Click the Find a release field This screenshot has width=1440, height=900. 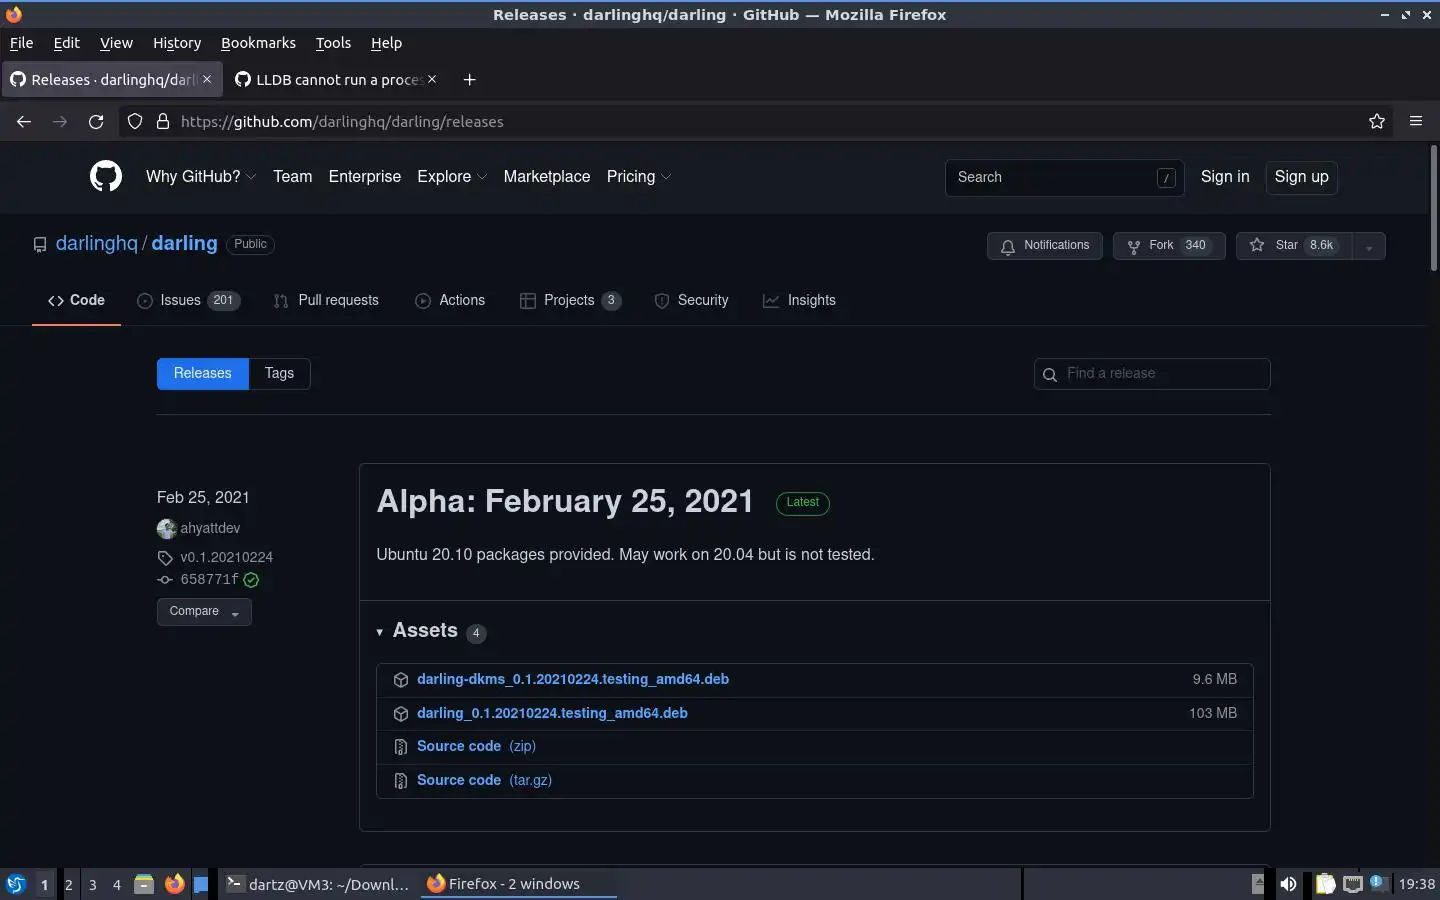pos(1152,374)
